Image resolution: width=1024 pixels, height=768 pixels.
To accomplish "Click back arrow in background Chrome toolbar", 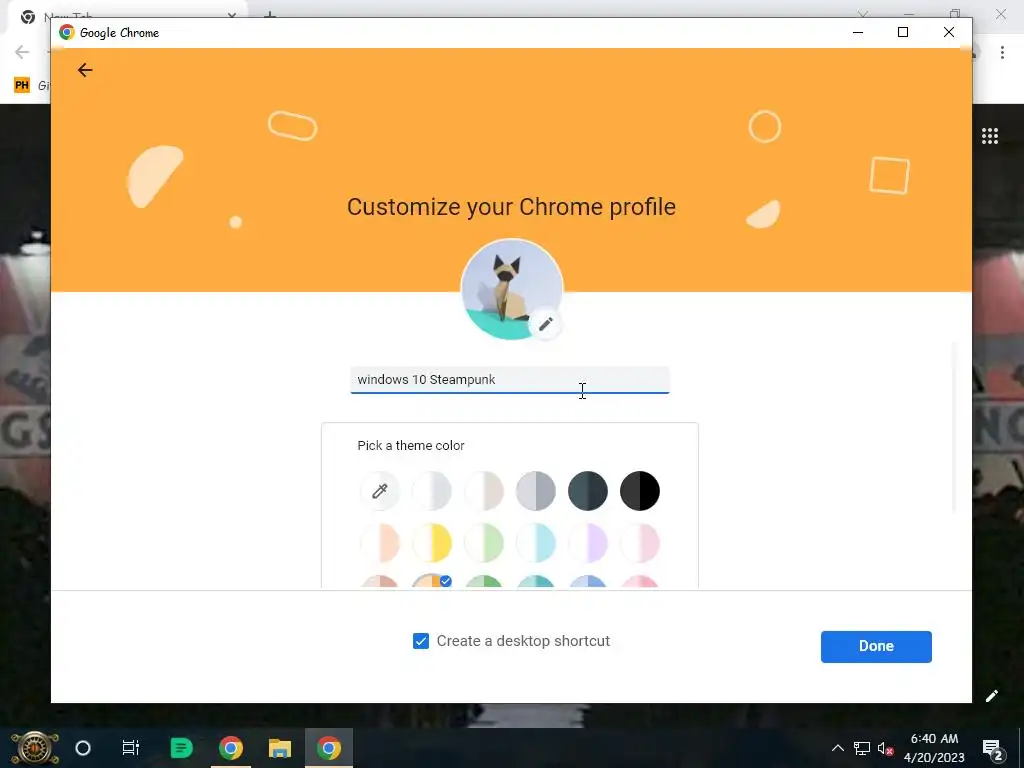I will (22, 52).
